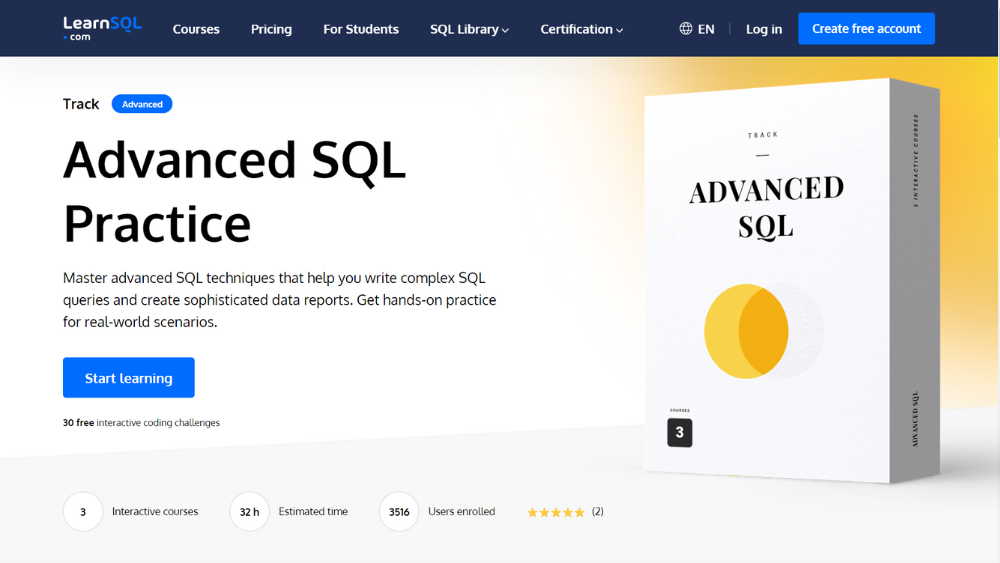Click the 3516 users enrolled circle
Screen dimensions: 1000x563
coord(399,511)
